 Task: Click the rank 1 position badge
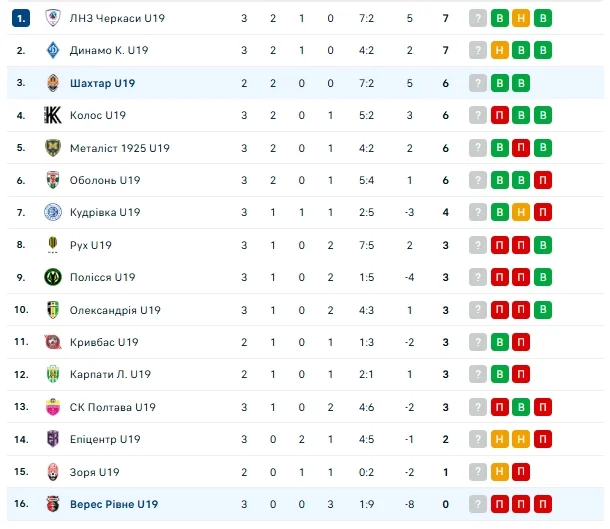coord(22,18)
